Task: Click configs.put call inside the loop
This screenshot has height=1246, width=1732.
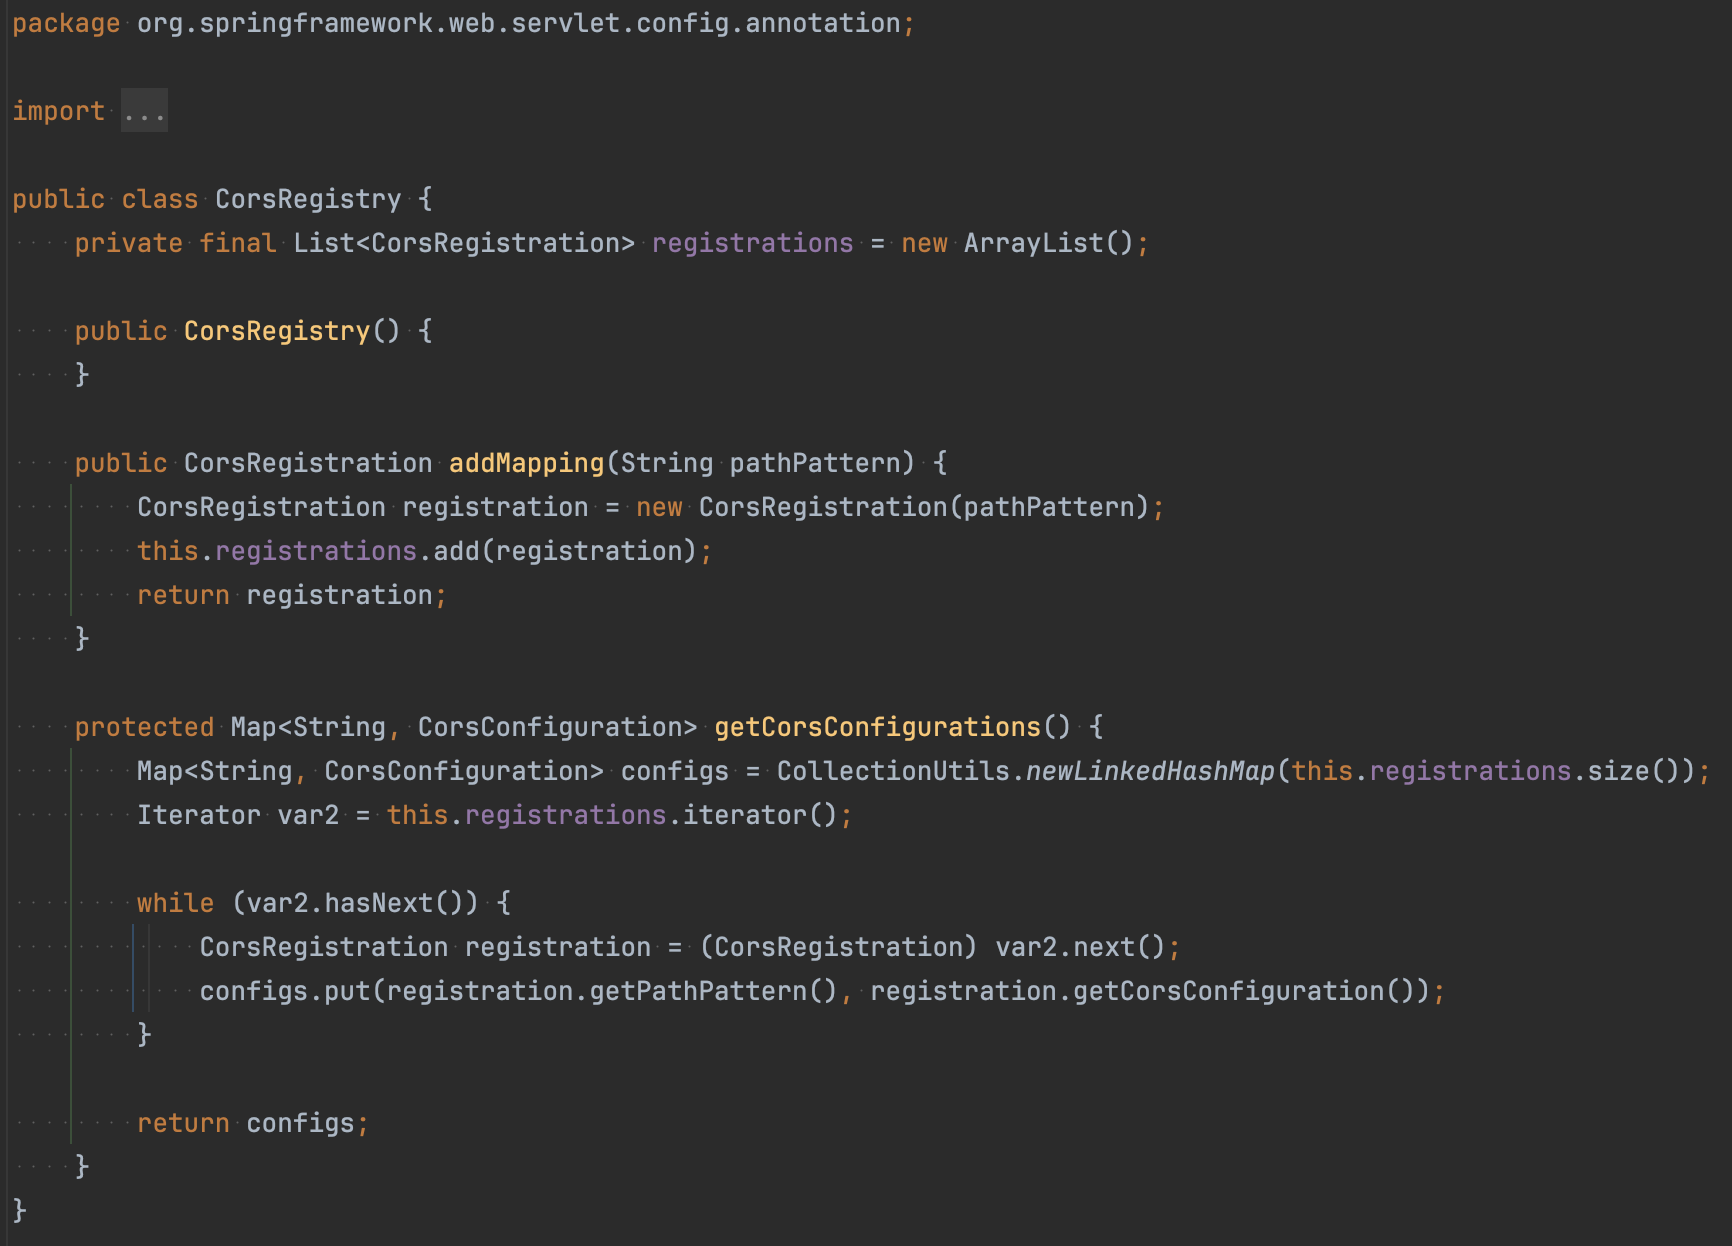Action: (284, 991)
